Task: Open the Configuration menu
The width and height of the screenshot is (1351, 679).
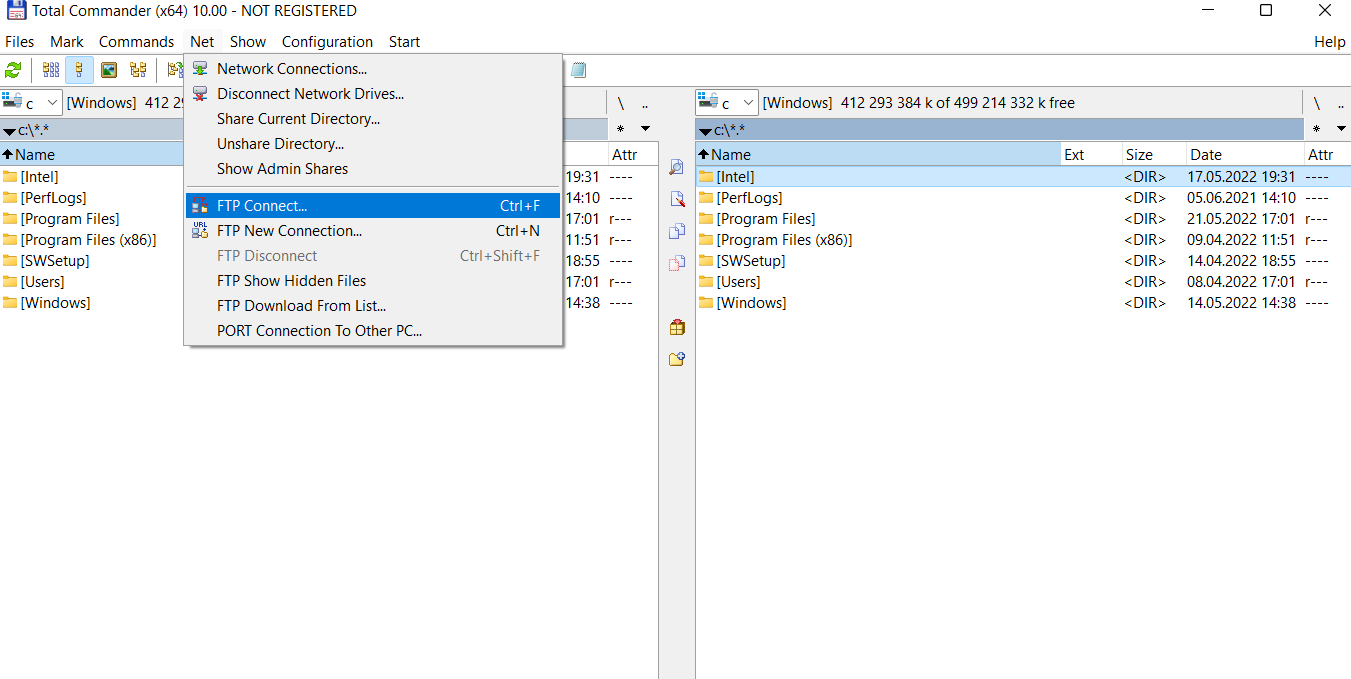Action: point(327,42)
